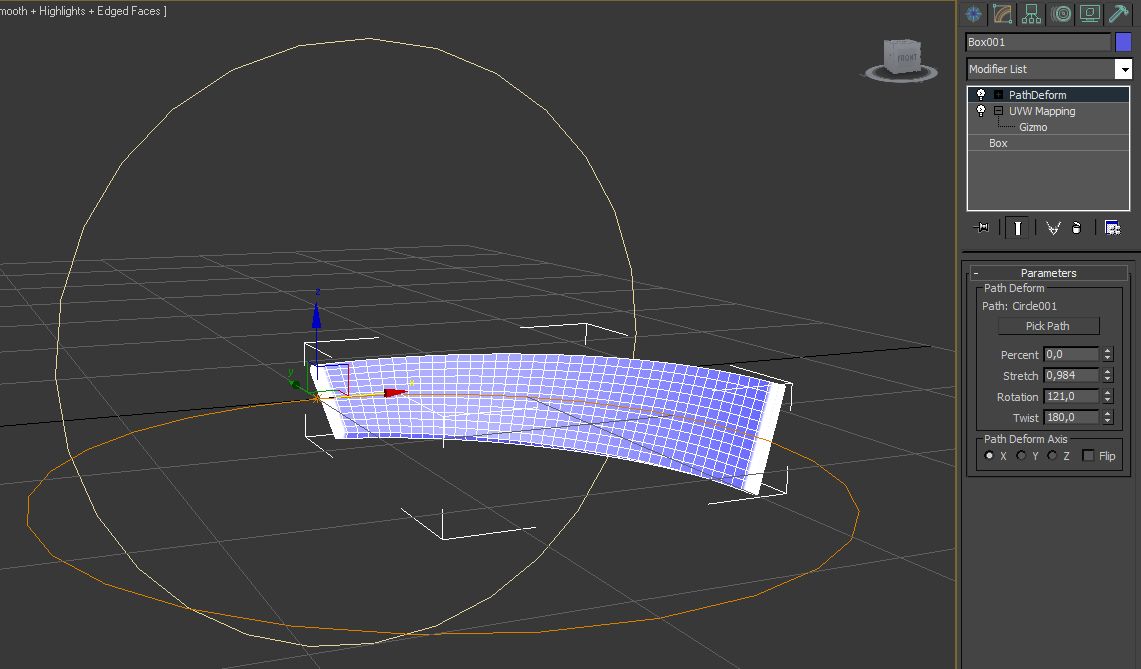Click the Stretch value field
The width and height of the screenshot is (1141, 669).
click(x=1071, y=376)
